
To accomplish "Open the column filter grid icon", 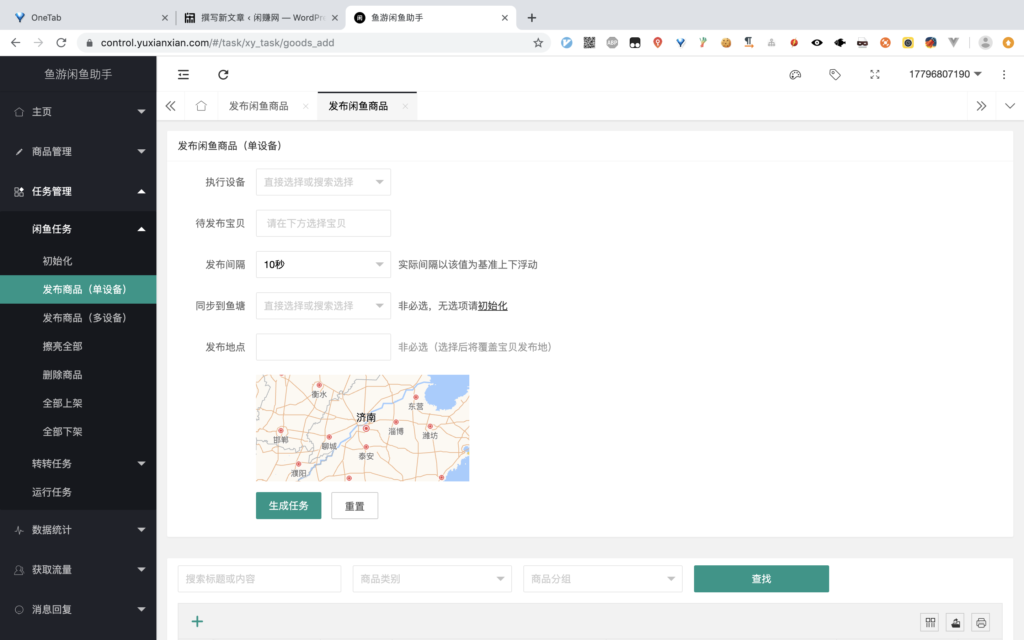I will tap(930, 622).
